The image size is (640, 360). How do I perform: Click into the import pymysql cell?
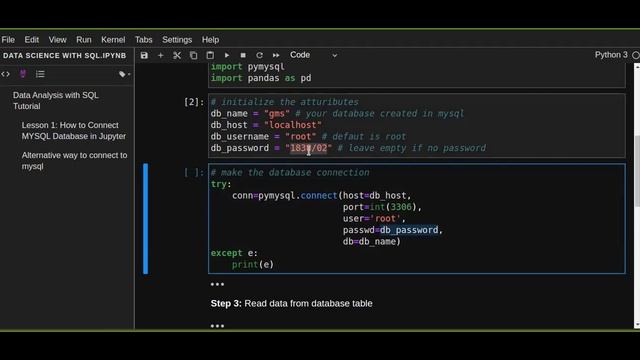416,75
